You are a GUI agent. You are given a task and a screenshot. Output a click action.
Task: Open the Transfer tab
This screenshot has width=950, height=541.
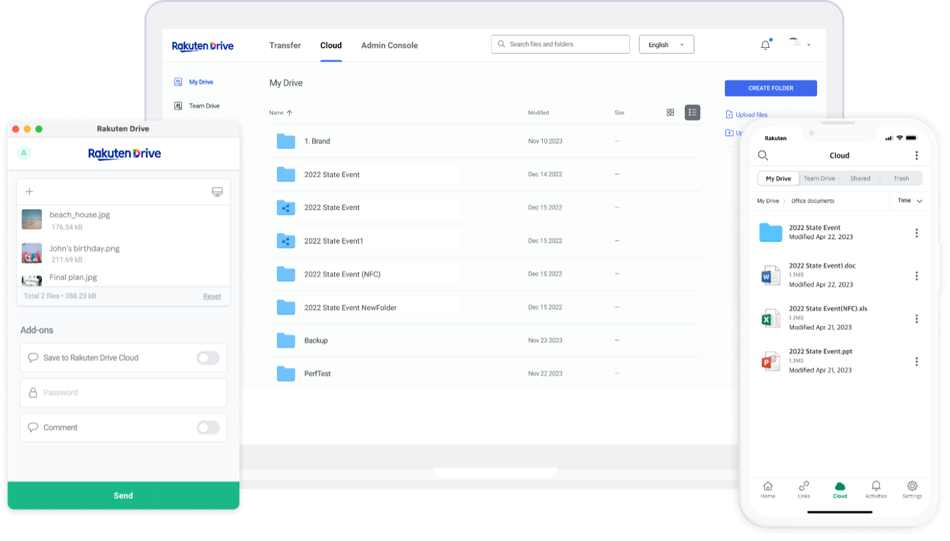(285, 45)
